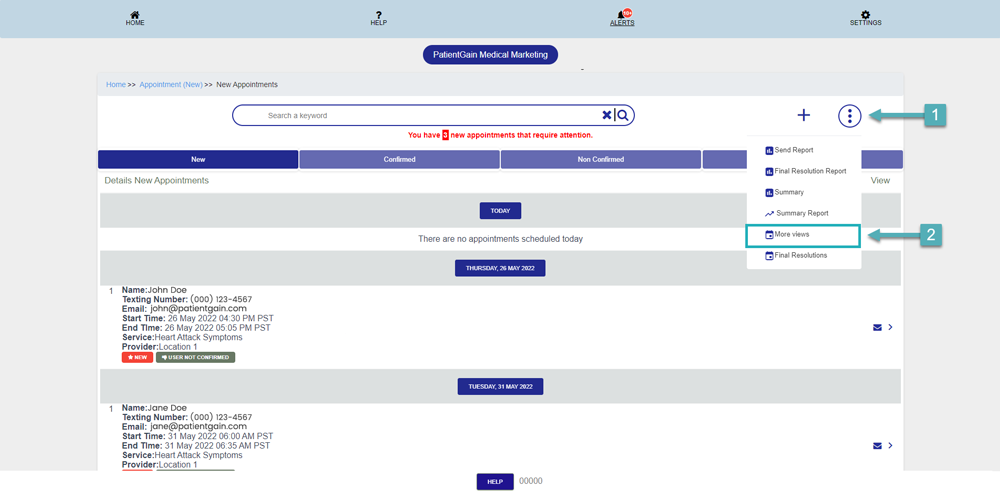Viewport: 1000px width, 492px height.
Task: Click Jane Doe's Start Time line
Action: (x=198, y=436)
